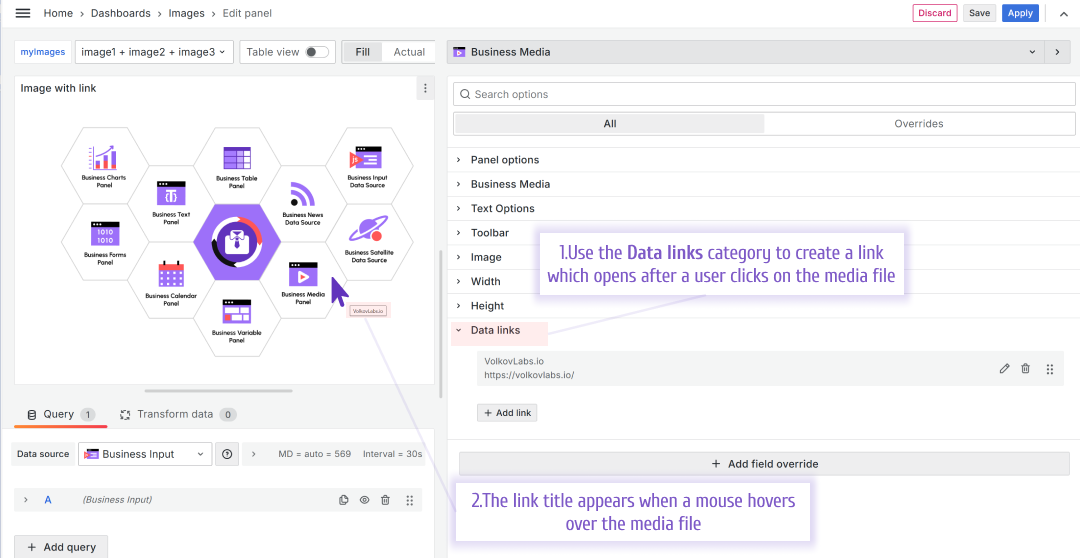The image size is (1080, 558).
Task: Hide query A using eye icon
Action: click(364, 500)
